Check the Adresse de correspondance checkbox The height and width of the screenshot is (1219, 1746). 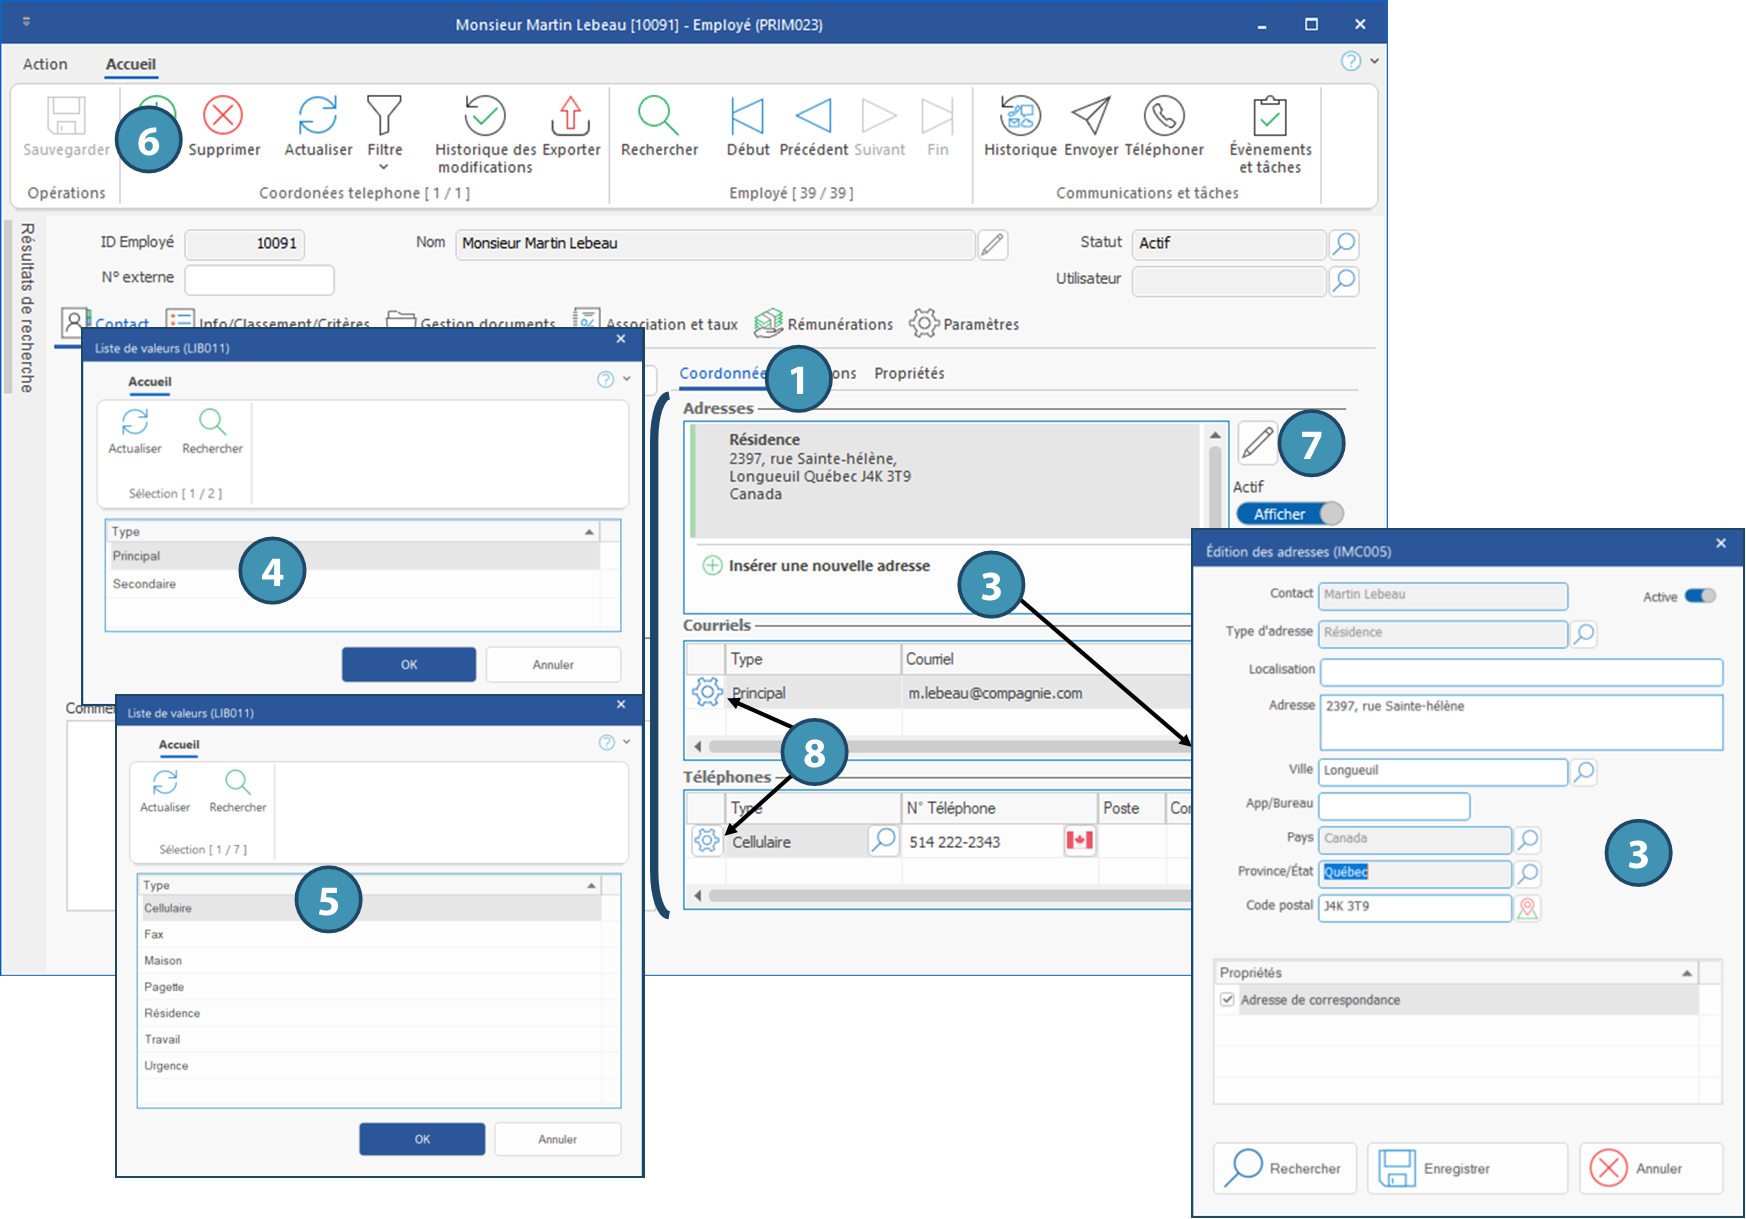tap(1227, 999)
